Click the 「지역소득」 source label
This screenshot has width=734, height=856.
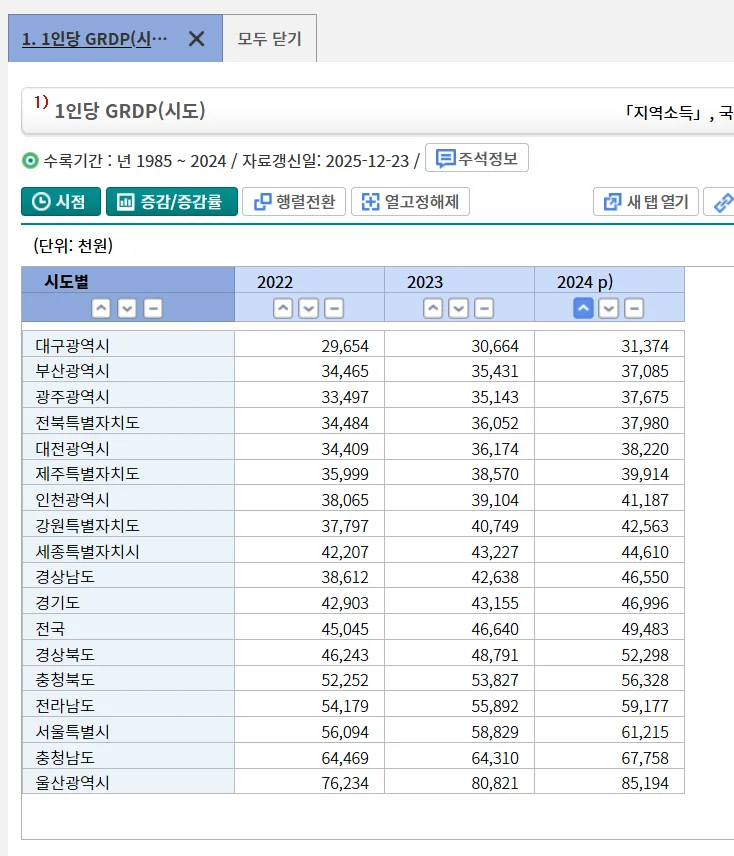click(663, 112)
